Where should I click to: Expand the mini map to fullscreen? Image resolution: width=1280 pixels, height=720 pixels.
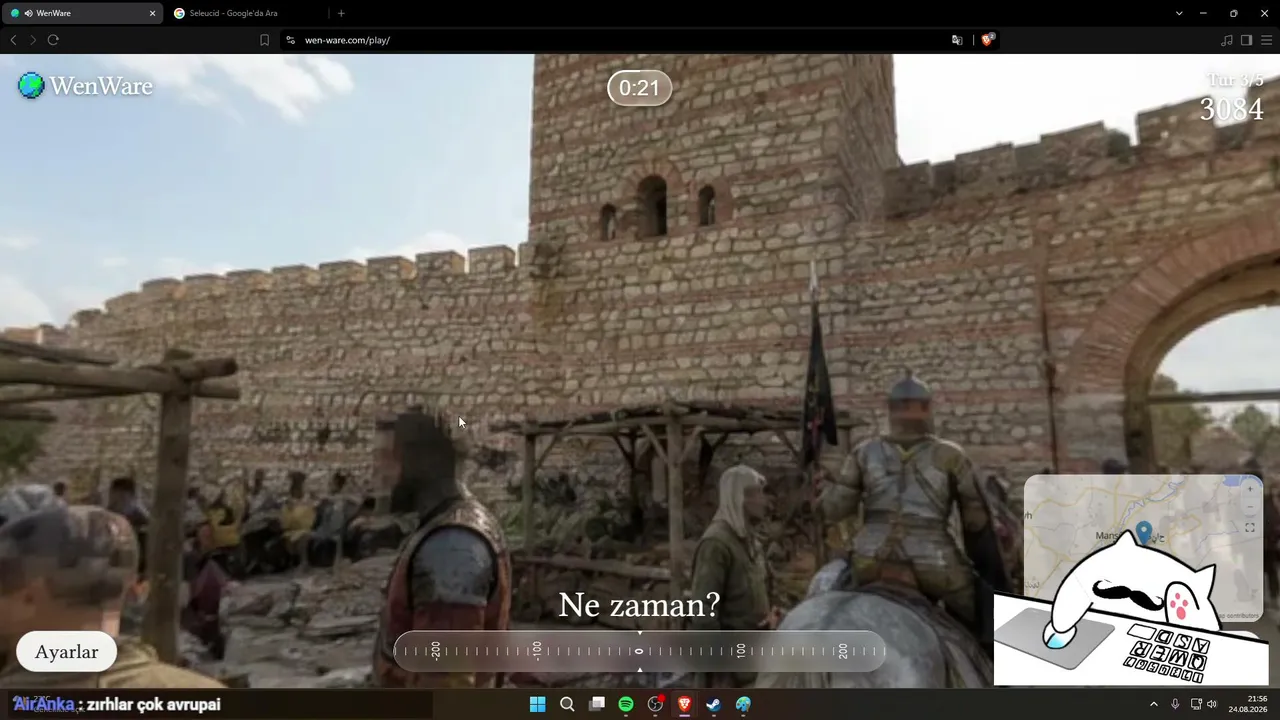pos(1249,528)
